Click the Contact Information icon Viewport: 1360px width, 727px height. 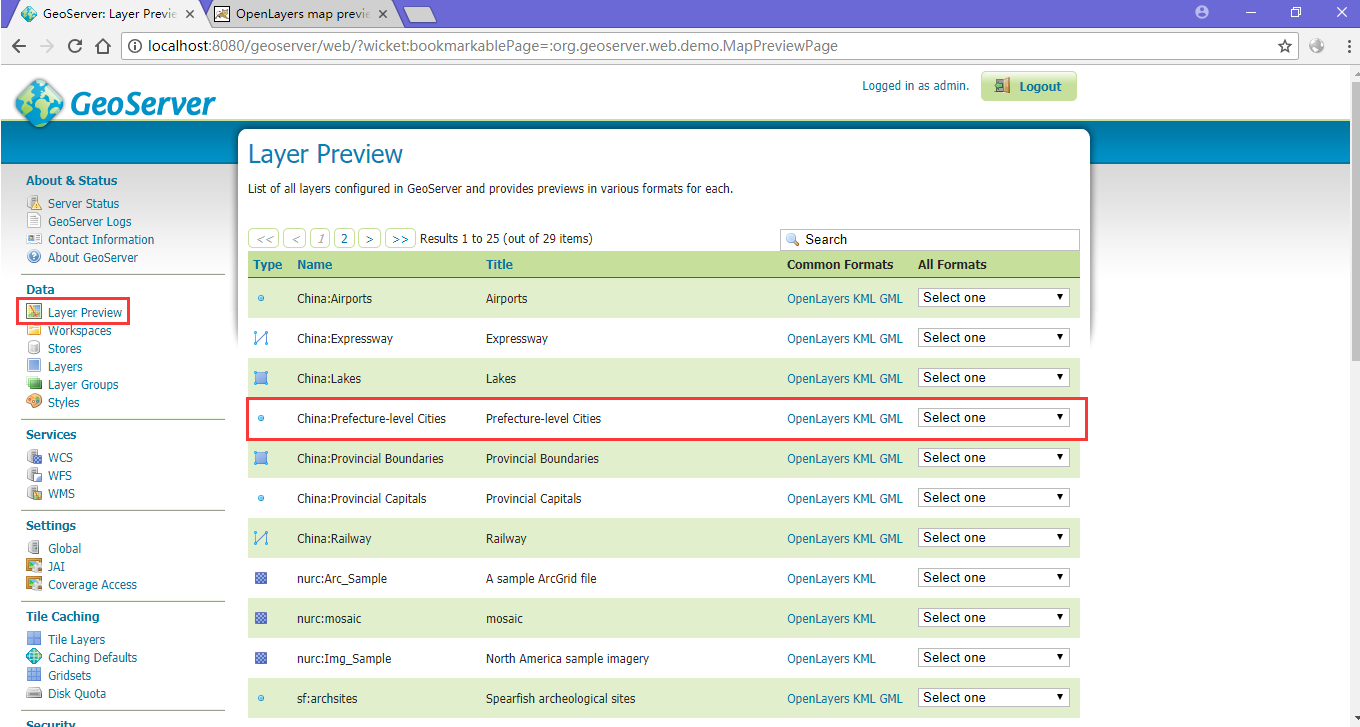pyautogui.click(x=35, y=239)
